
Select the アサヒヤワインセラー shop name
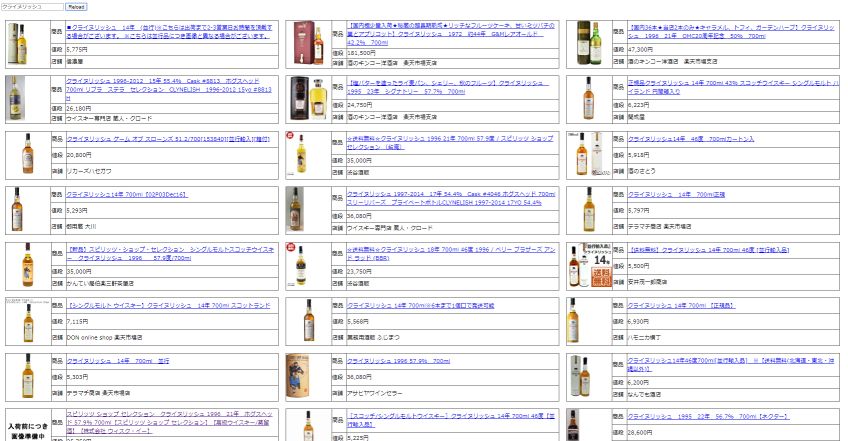pyautogui.click(x=375, y=393)
